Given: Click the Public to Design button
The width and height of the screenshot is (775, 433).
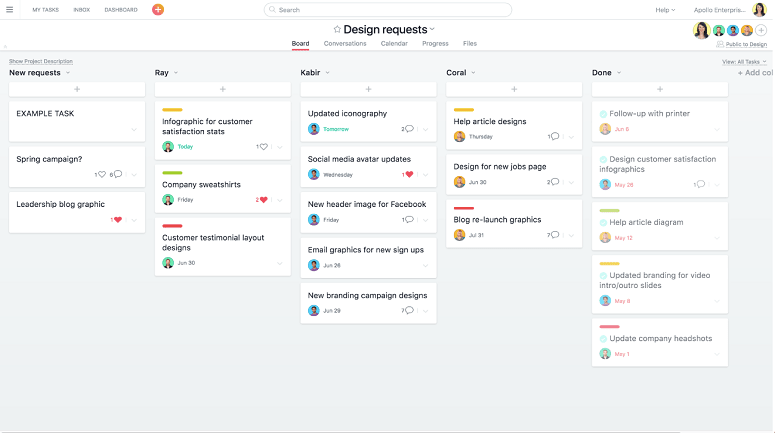Looking at the screenshot, I should click(x=741, y=45).
